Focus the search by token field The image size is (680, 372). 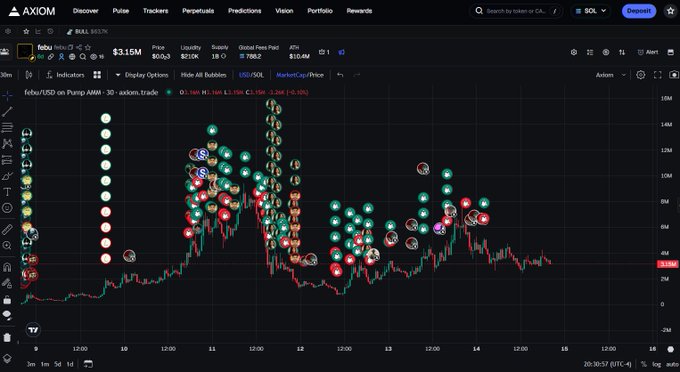[x=516, y=11]
